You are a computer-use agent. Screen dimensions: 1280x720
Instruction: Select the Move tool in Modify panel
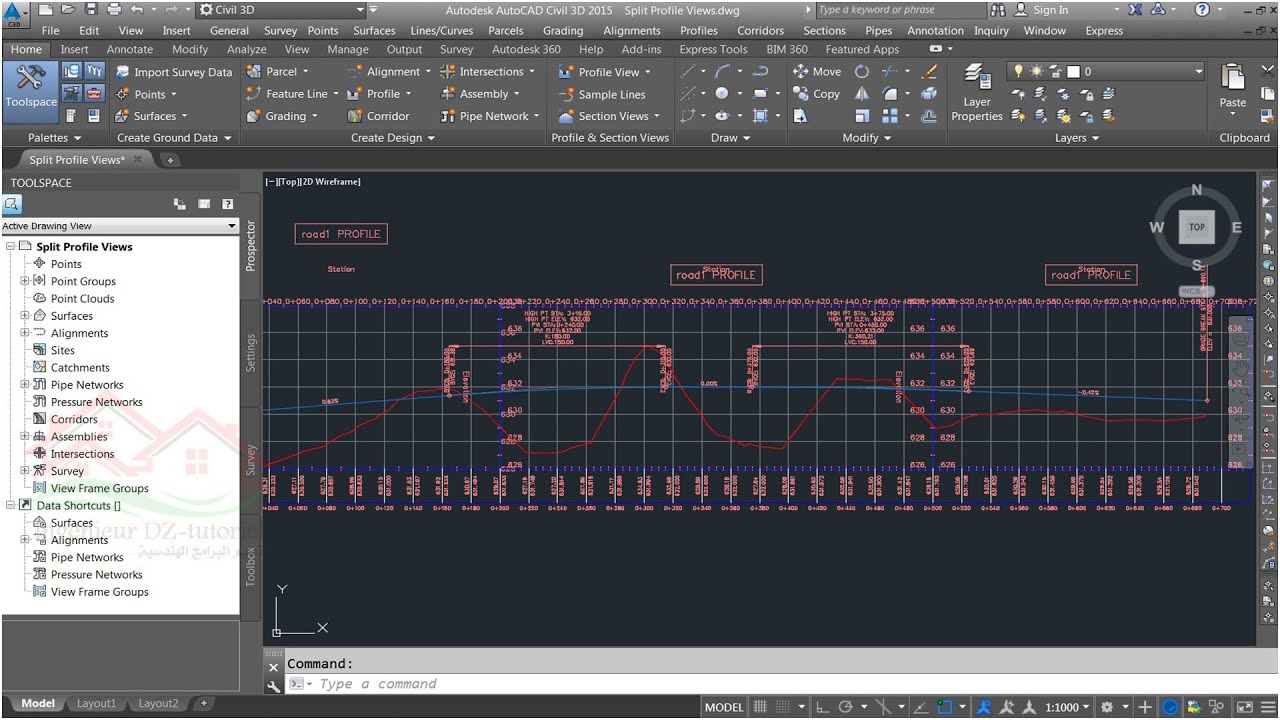[x=817, y=72]
